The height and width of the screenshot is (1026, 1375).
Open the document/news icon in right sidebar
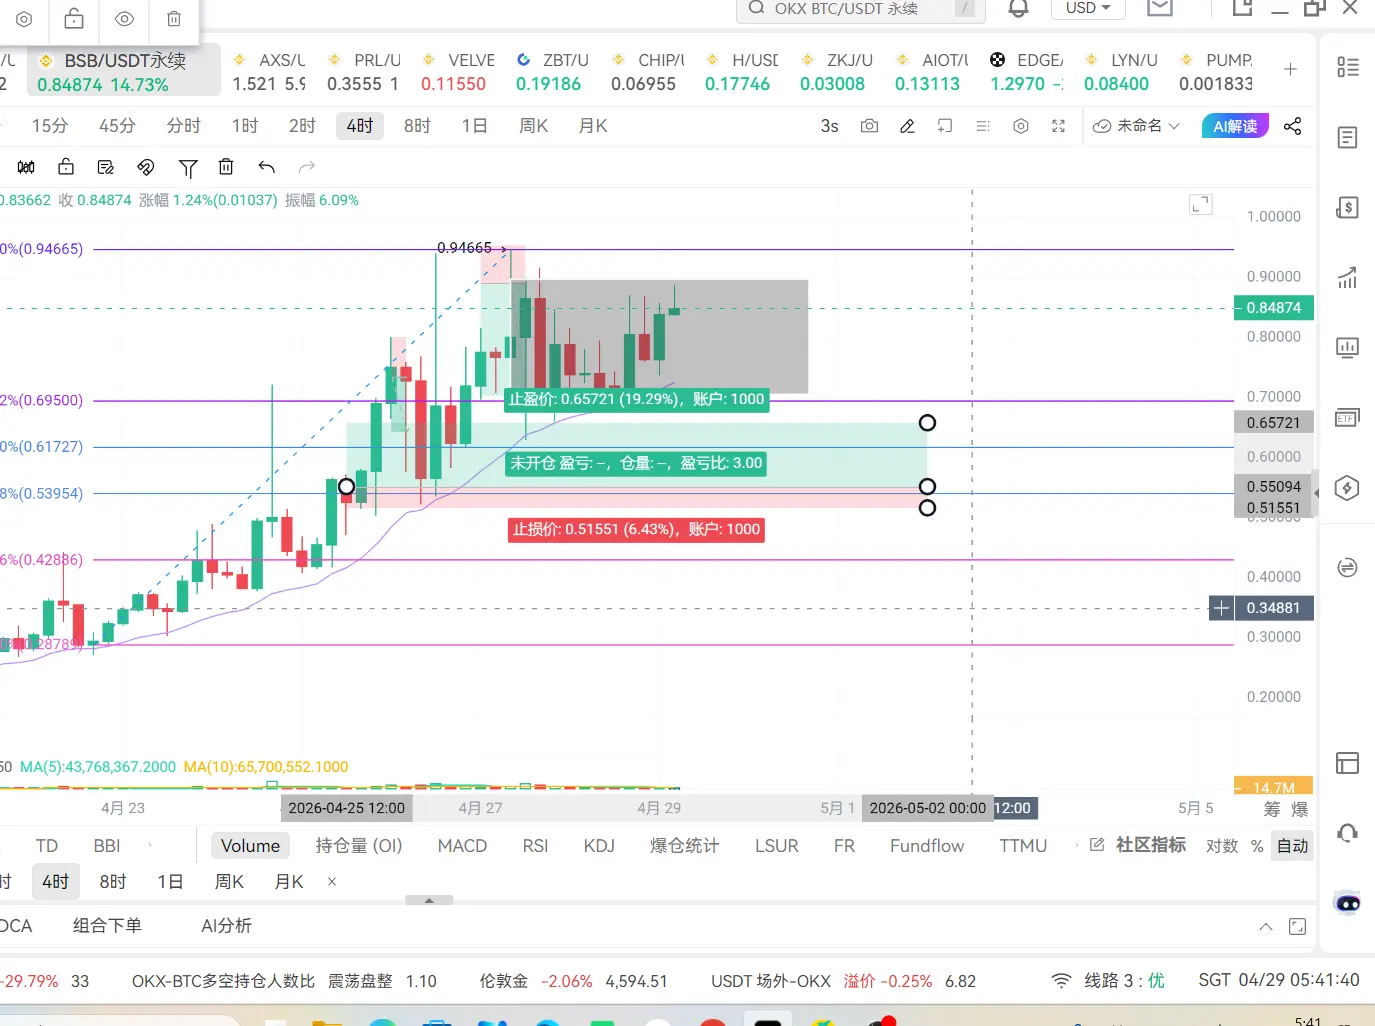click(1347, 137)
